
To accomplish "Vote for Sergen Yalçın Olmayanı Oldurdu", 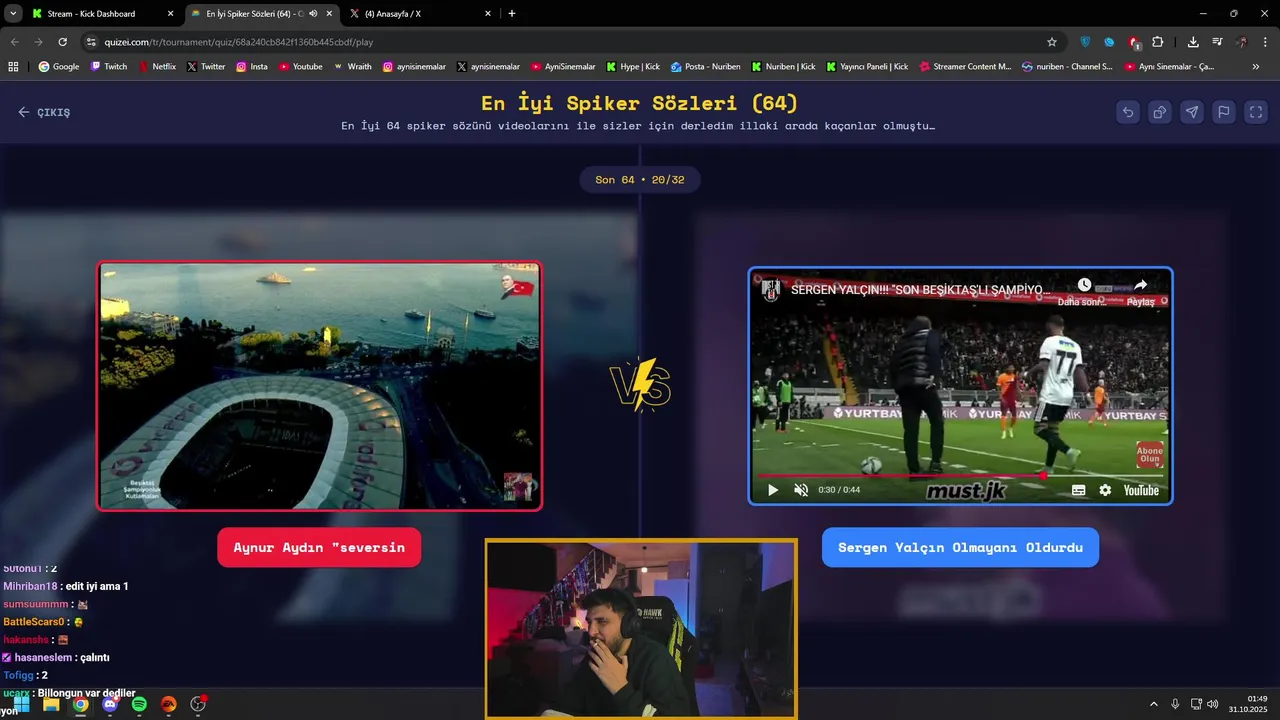I will (x=960, y=548).
